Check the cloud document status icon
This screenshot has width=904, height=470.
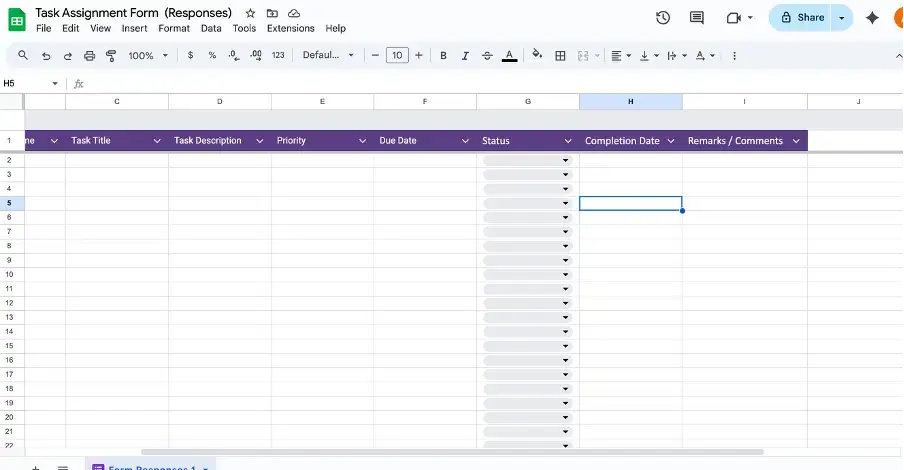coord(294,13)
